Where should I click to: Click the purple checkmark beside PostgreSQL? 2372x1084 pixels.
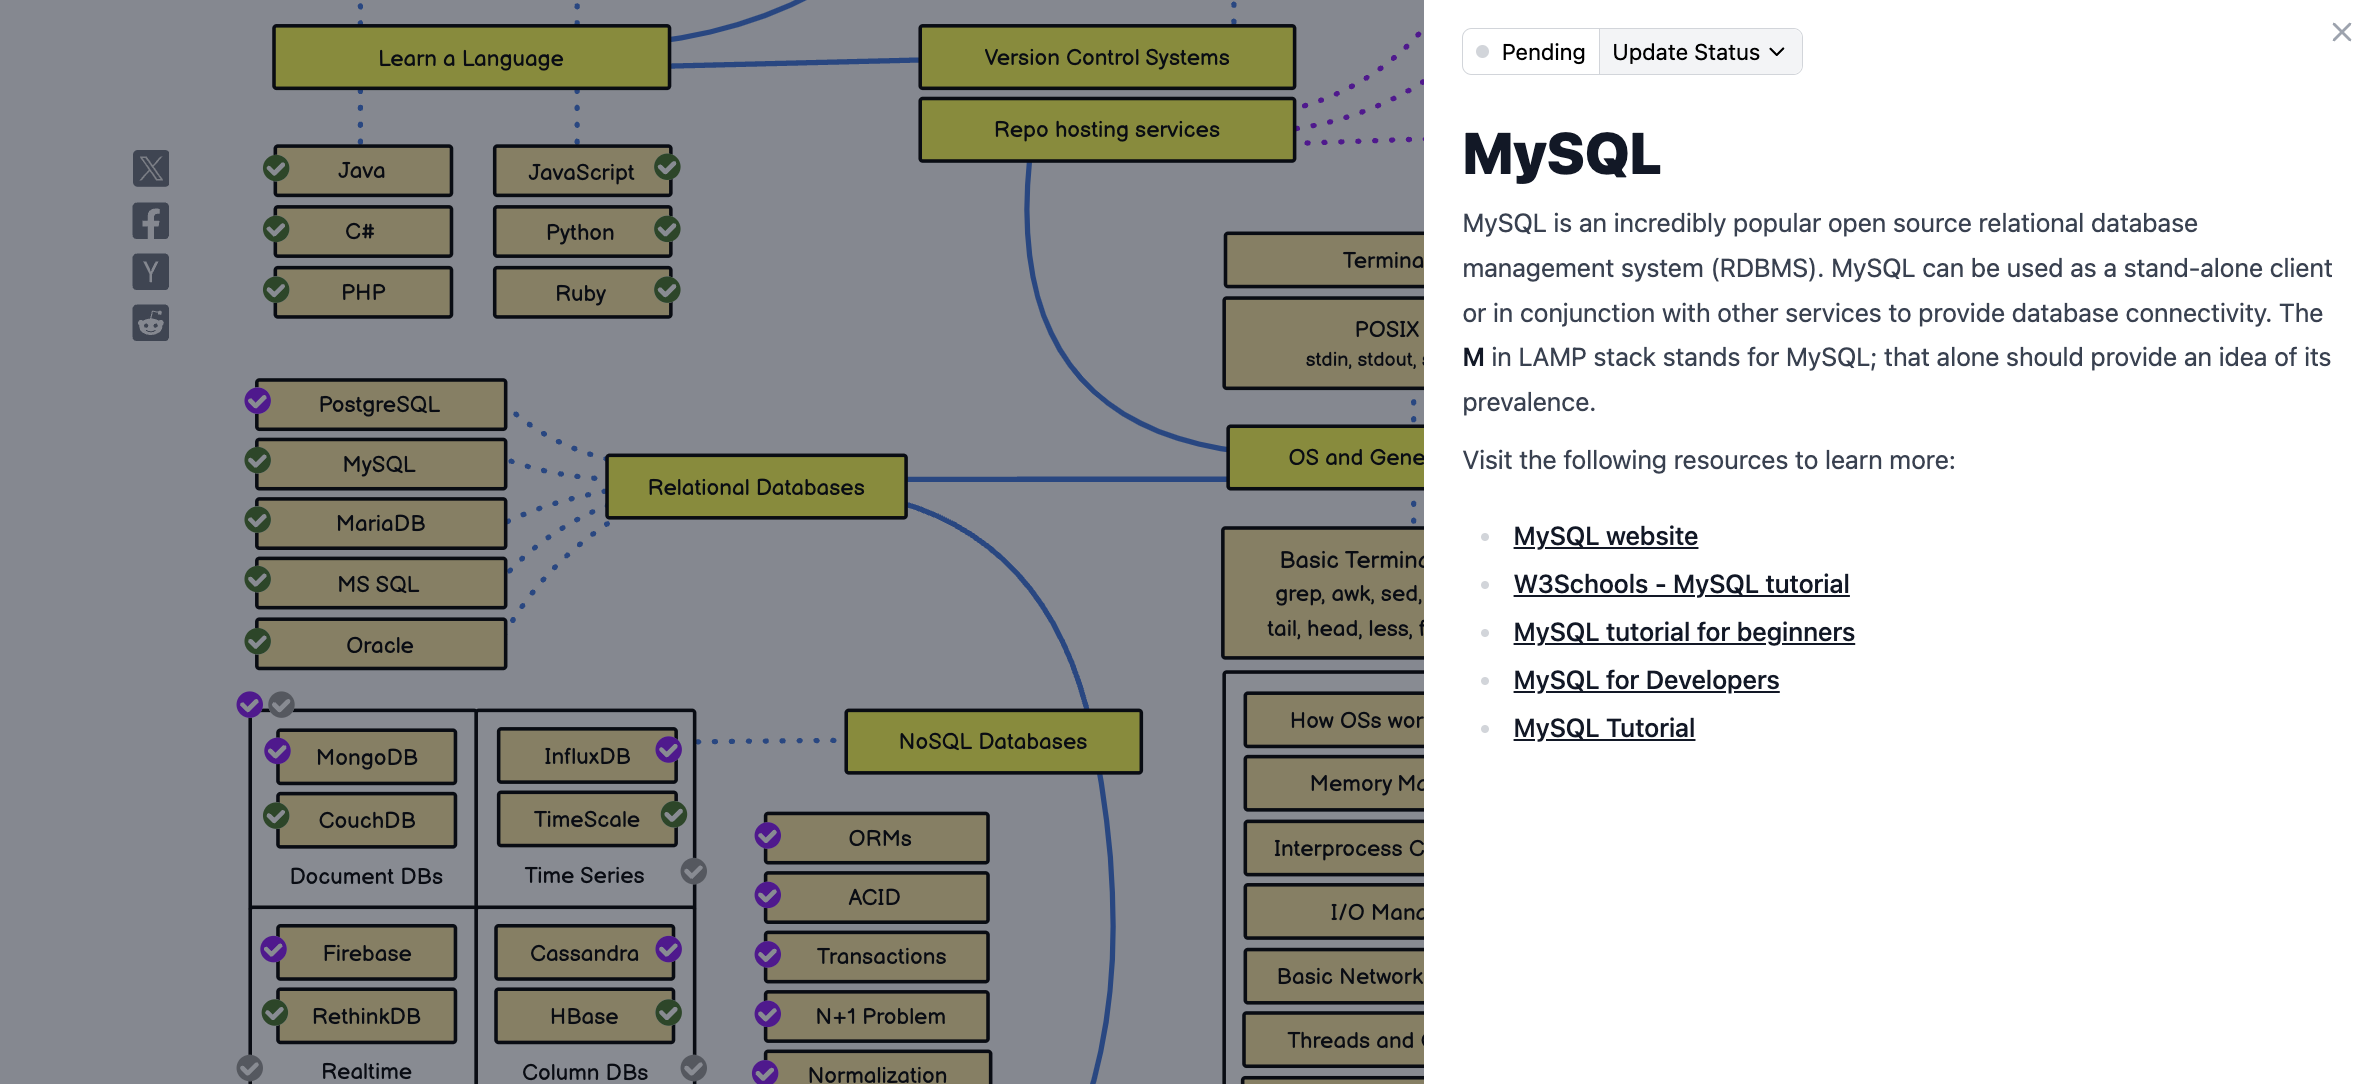click(258, 401)
